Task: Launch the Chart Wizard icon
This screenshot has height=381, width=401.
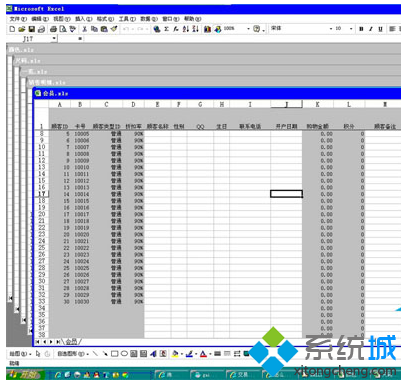Action: tap(208, 29)
